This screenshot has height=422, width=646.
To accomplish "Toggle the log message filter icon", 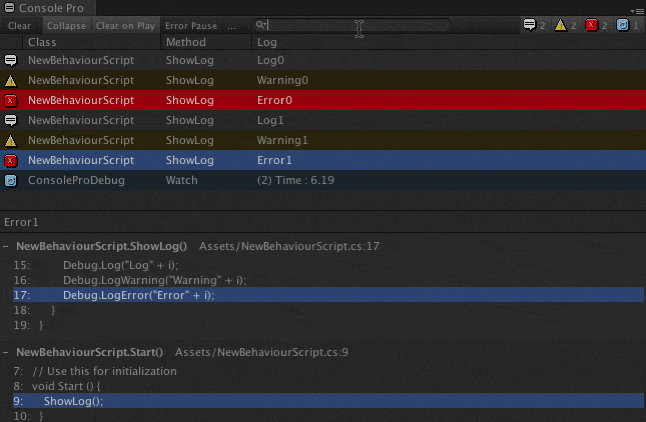I will (529, 25).
